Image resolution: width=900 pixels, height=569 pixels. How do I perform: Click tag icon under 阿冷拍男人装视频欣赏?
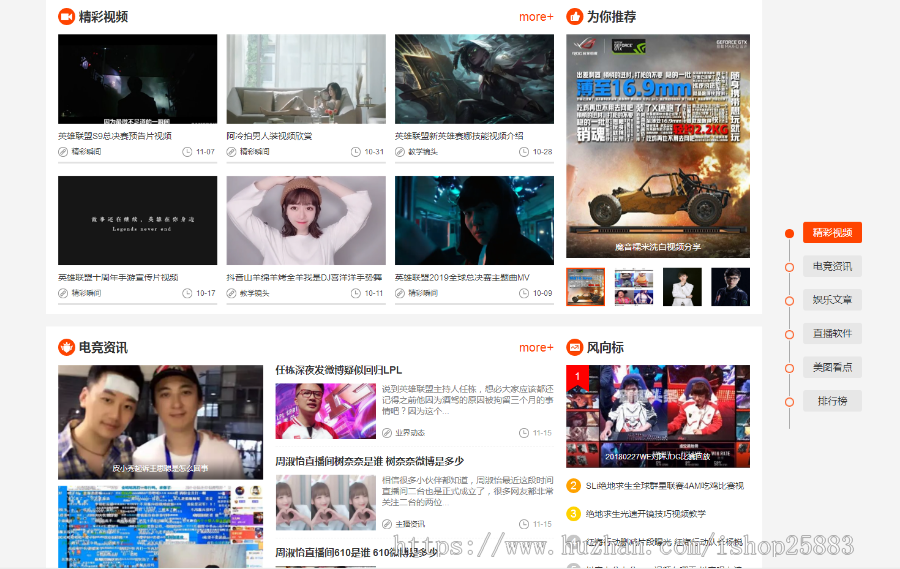click(231, 152)
